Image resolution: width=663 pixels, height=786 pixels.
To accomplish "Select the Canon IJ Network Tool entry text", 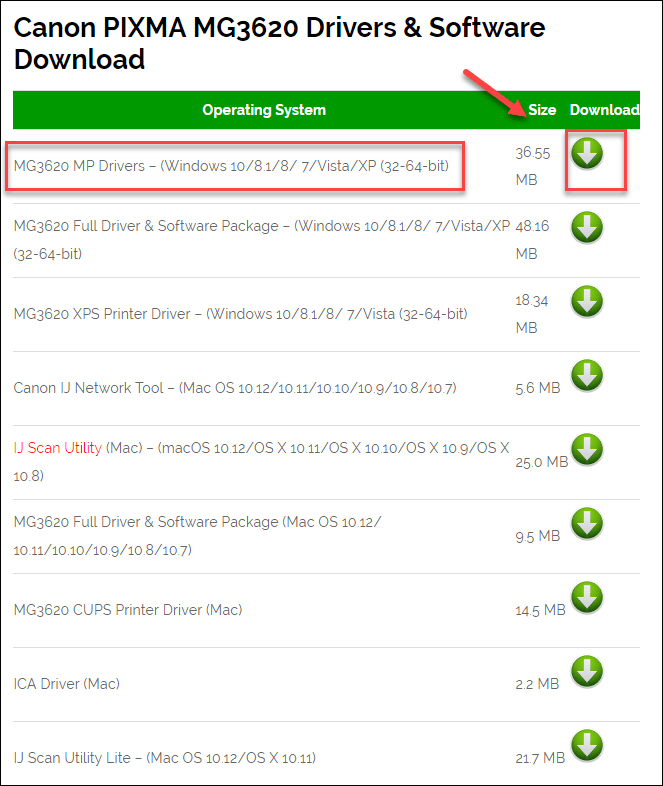I will pos(235,388).
